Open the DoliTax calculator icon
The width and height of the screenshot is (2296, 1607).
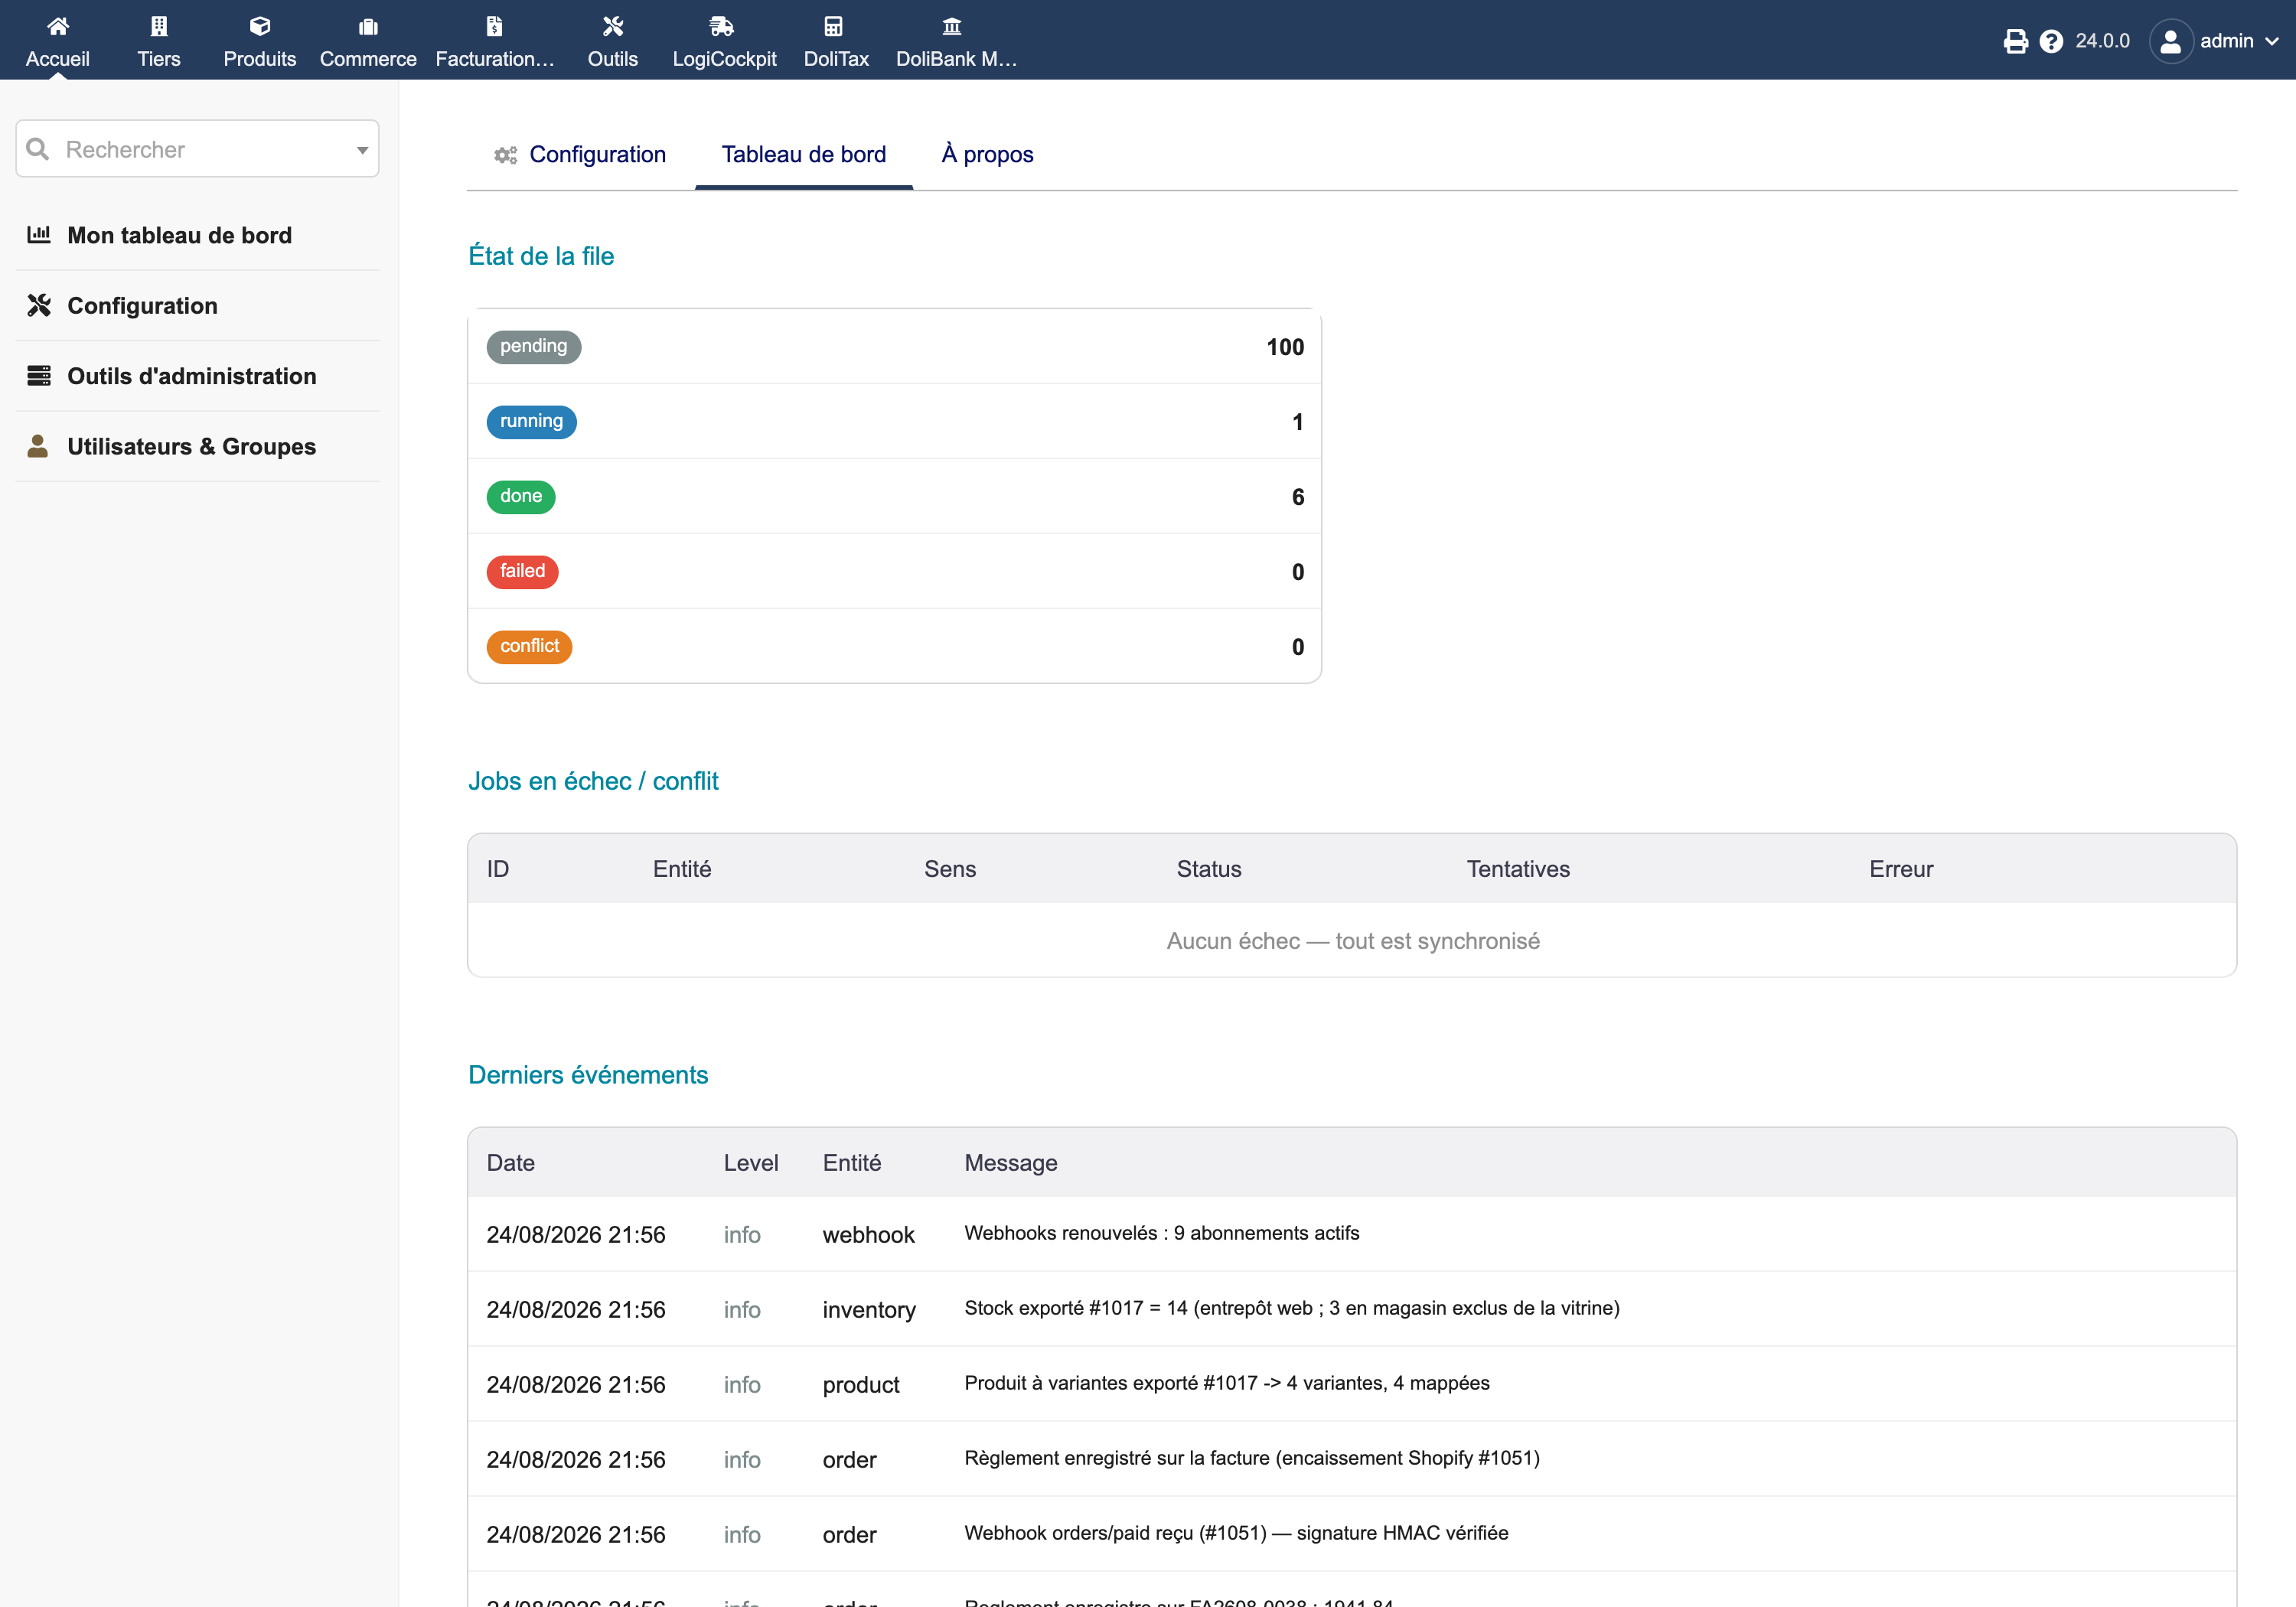click(x=833, y=26)
